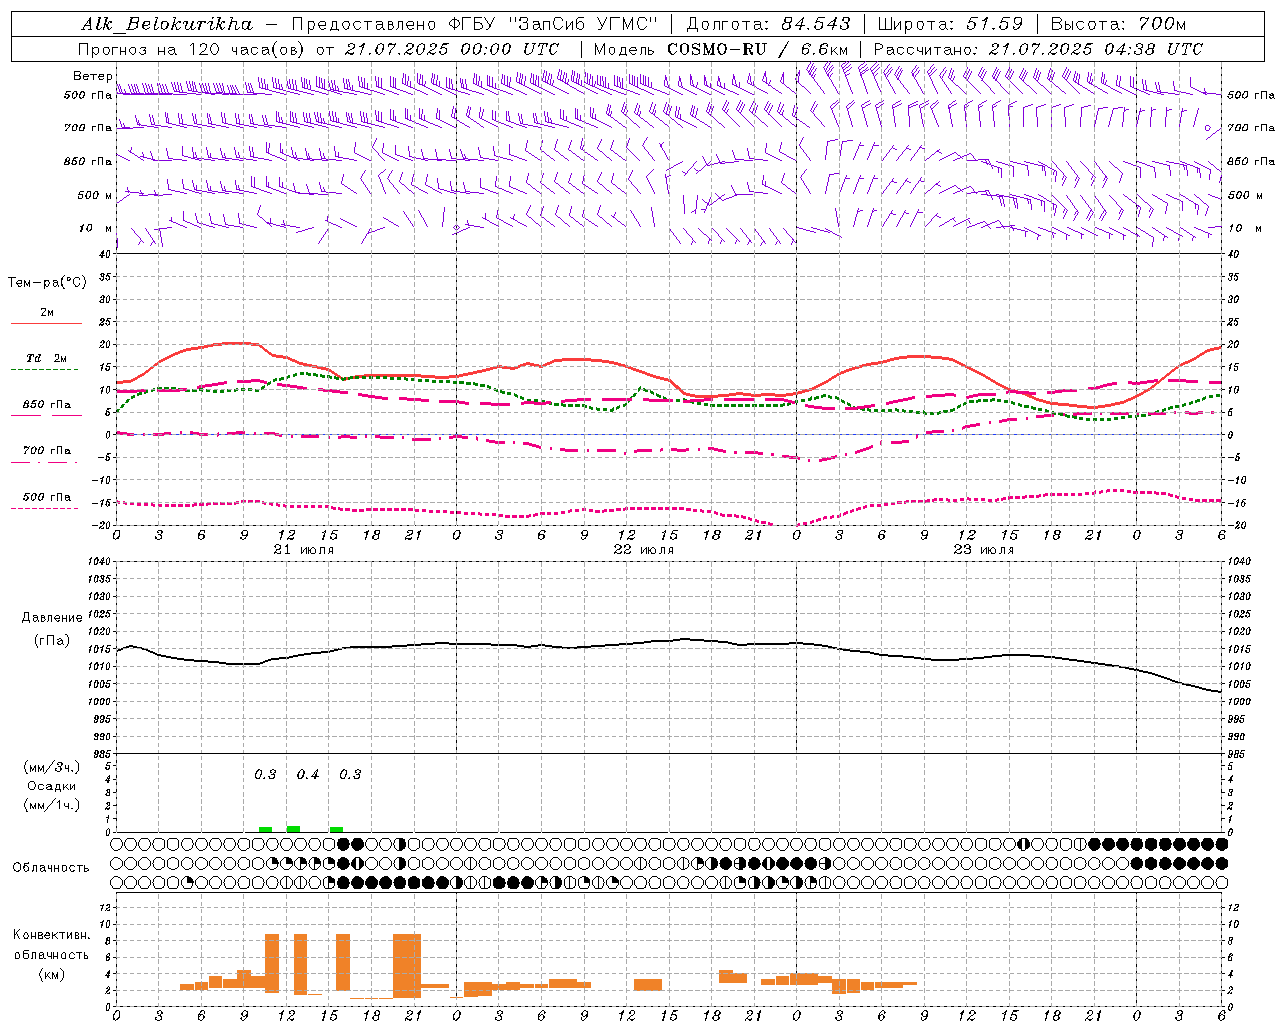Click the Конвективн. label
The height and width of the screenshot is (1024, 1280).
click(51, 935)
